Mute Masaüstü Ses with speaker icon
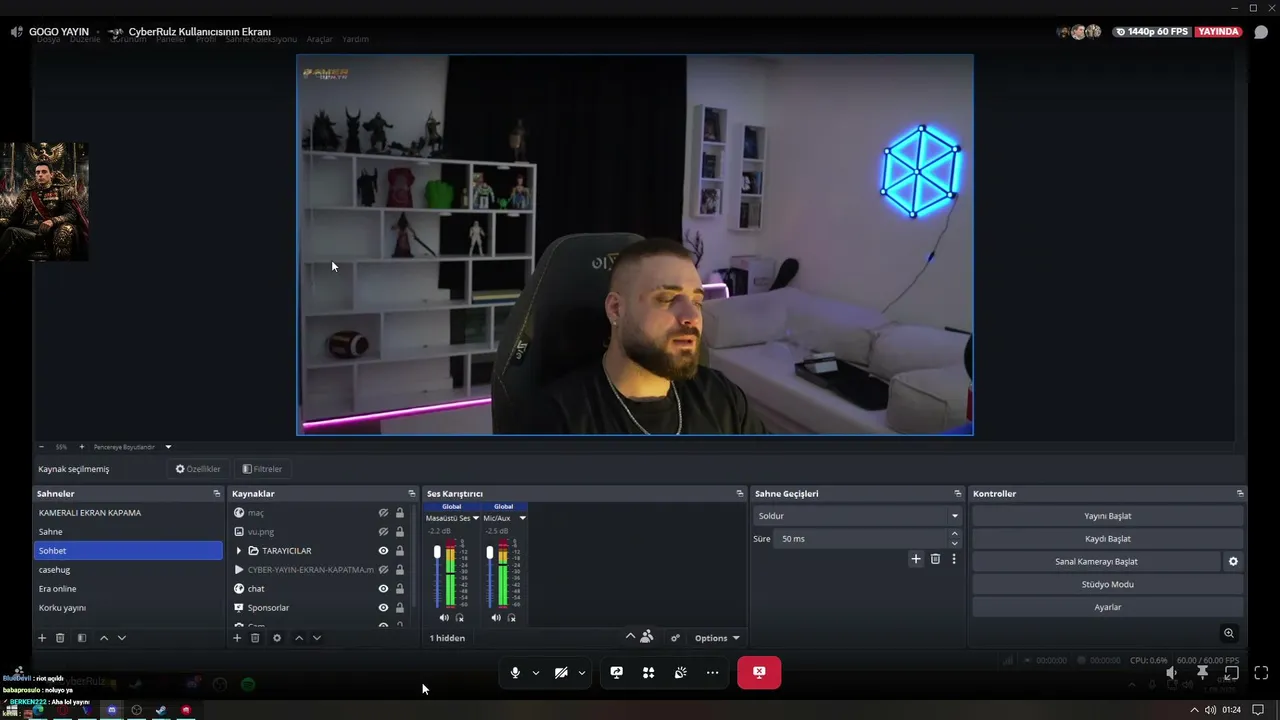The height and width of the screenshot is (720, 1280). [444, 618]
